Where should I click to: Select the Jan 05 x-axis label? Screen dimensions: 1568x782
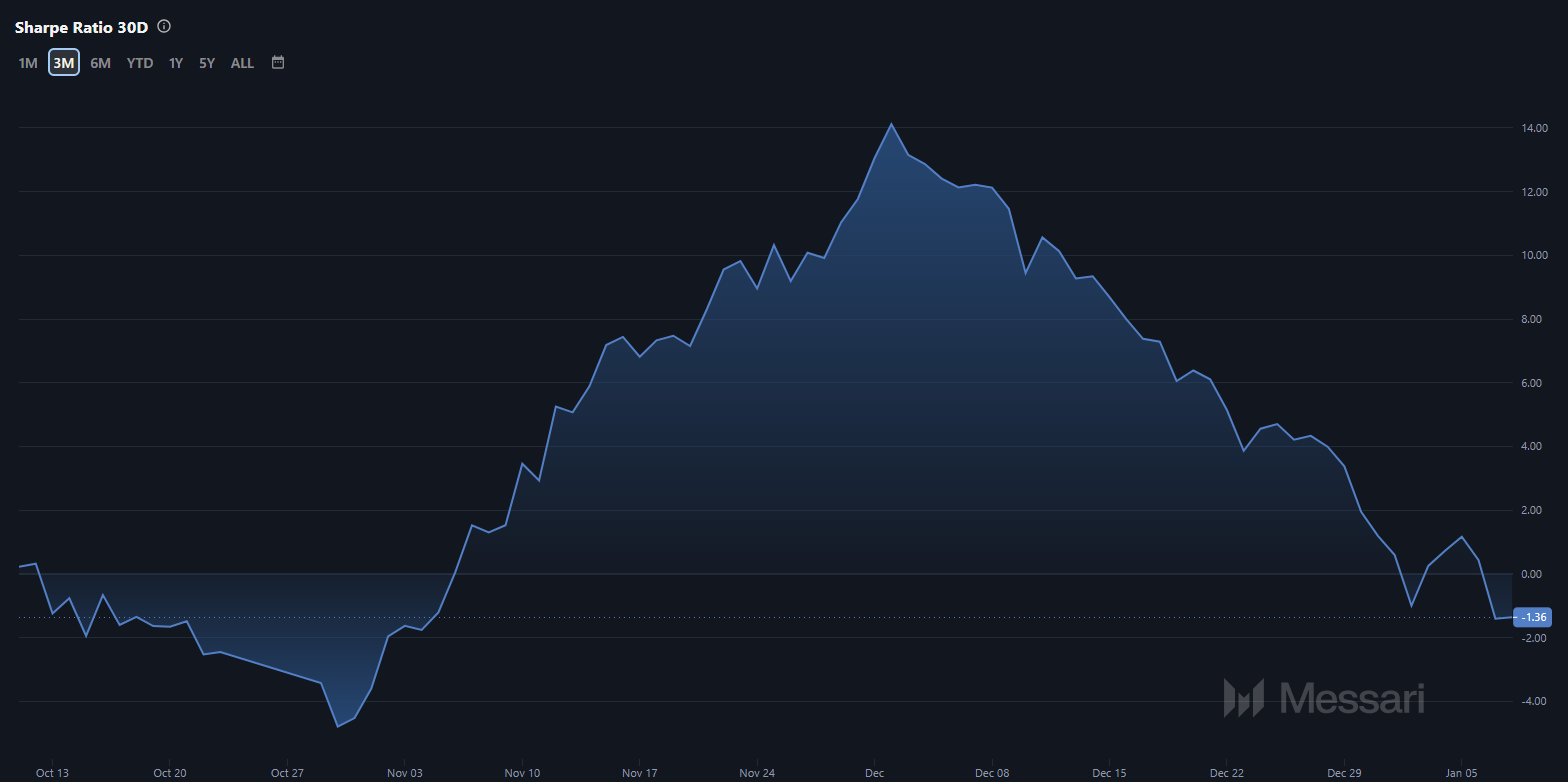coord(1462,773)
